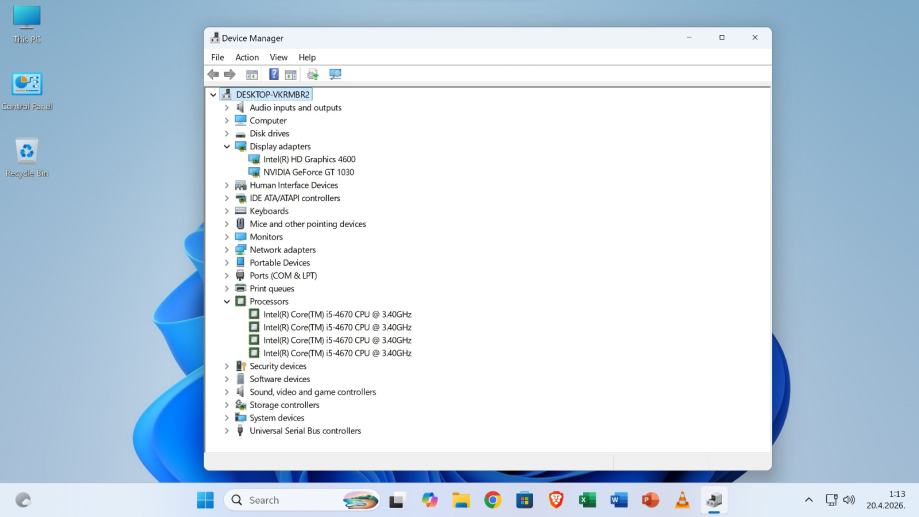The image size is (919, 517).
Task: Open Google Chrome from the taskbar
Action: pyautogui.click(x=492, y=500)
